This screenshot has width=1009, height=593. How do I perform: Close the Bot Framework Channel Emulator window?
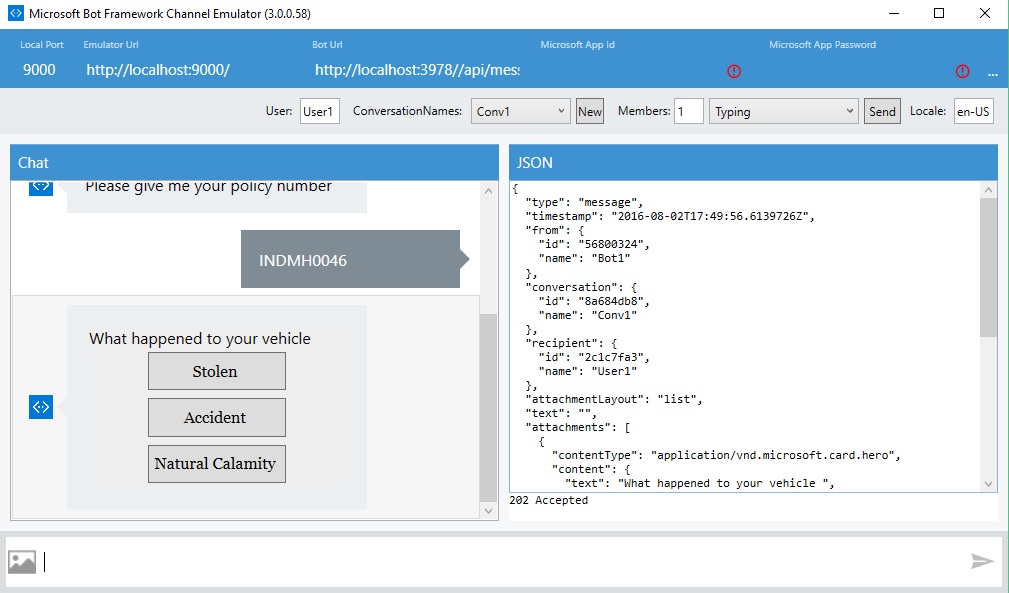(x=985, y=14)
